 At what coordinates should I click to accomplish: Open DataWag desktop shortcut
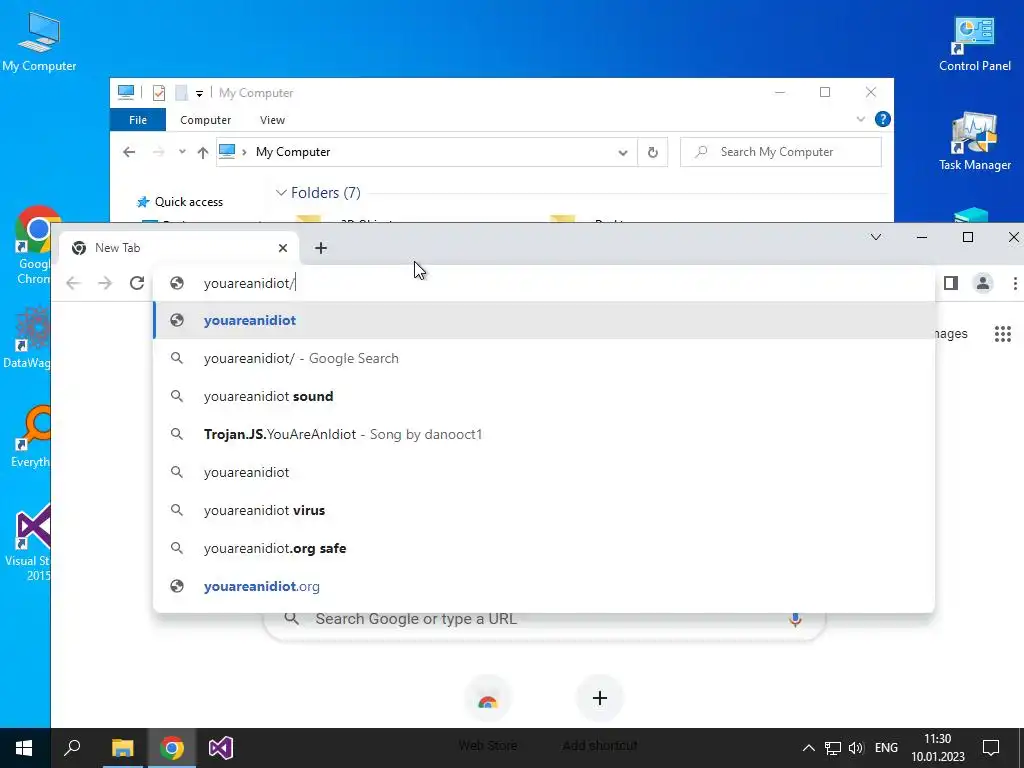tap(27, 338)
